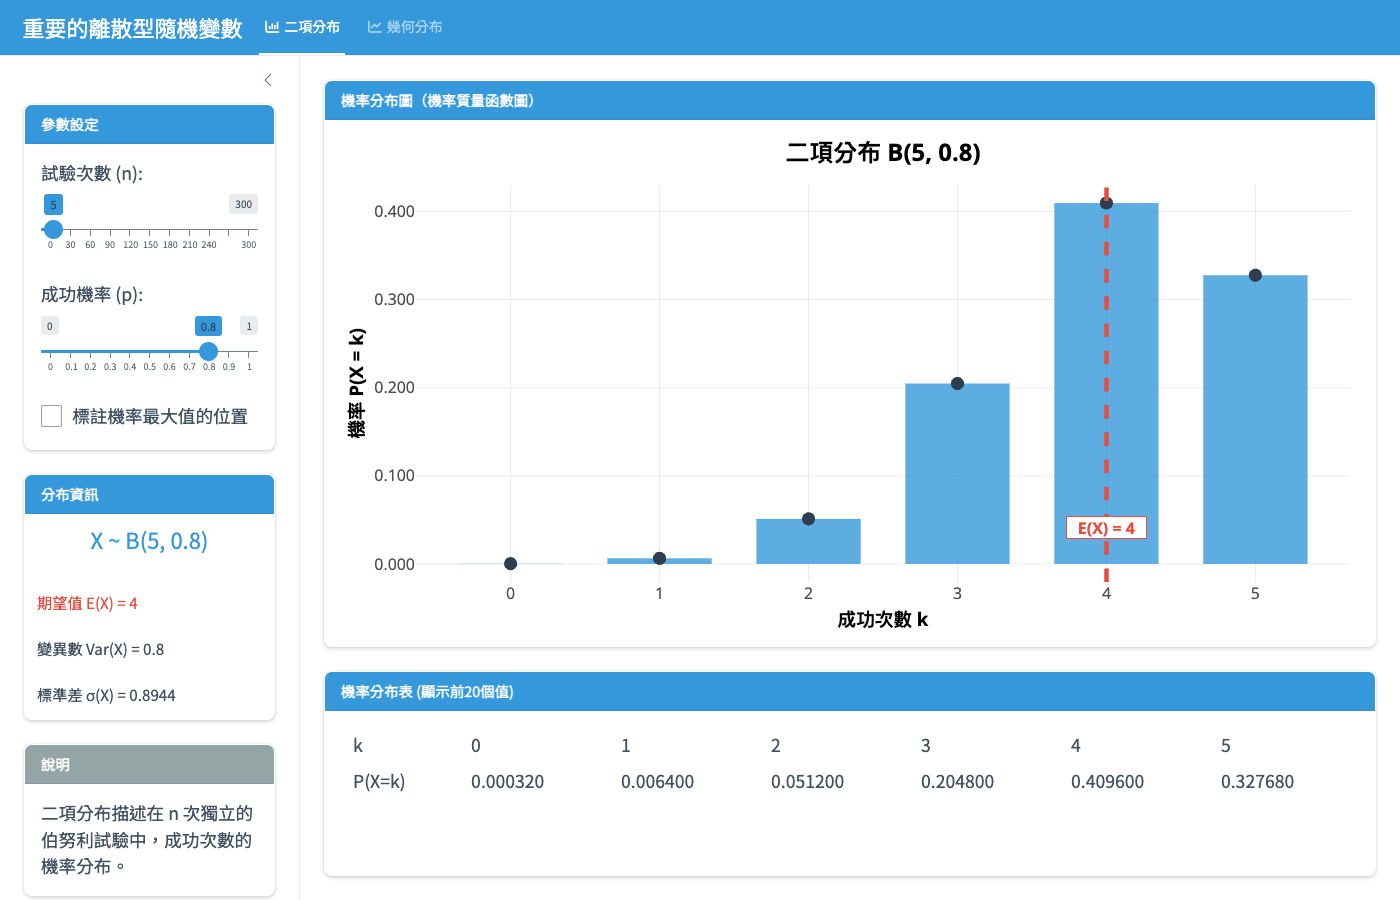Select the n slider handle showing 5

click(x=53, y=229)
